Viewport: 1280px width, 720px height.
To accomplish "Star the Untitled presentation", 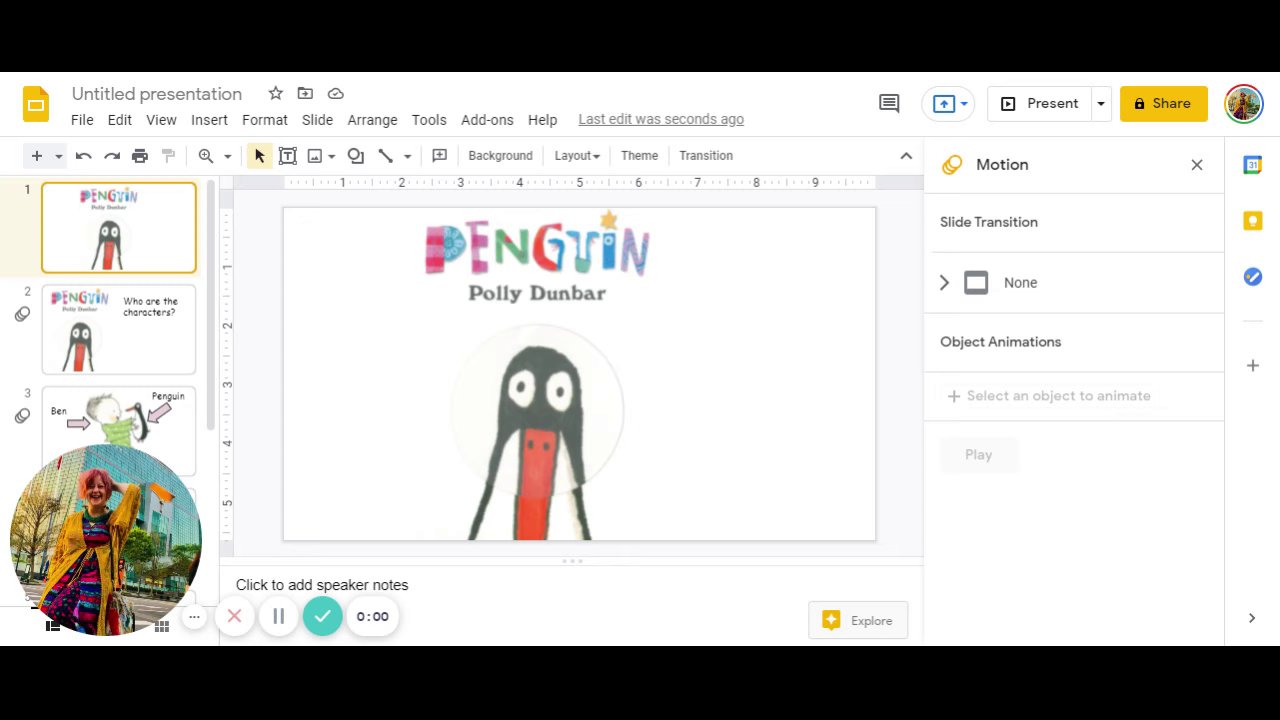I will point(275,93).
